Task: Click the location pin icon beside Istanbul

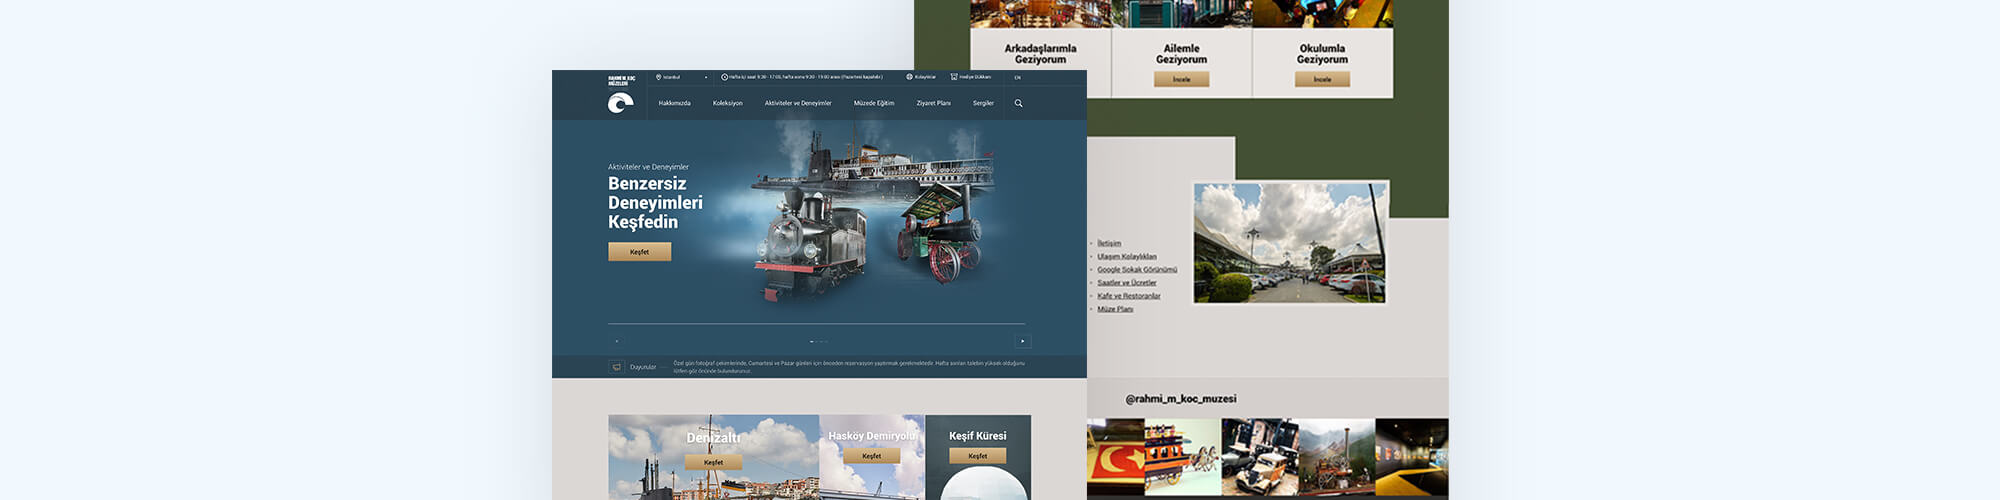Action: point(659,77)
